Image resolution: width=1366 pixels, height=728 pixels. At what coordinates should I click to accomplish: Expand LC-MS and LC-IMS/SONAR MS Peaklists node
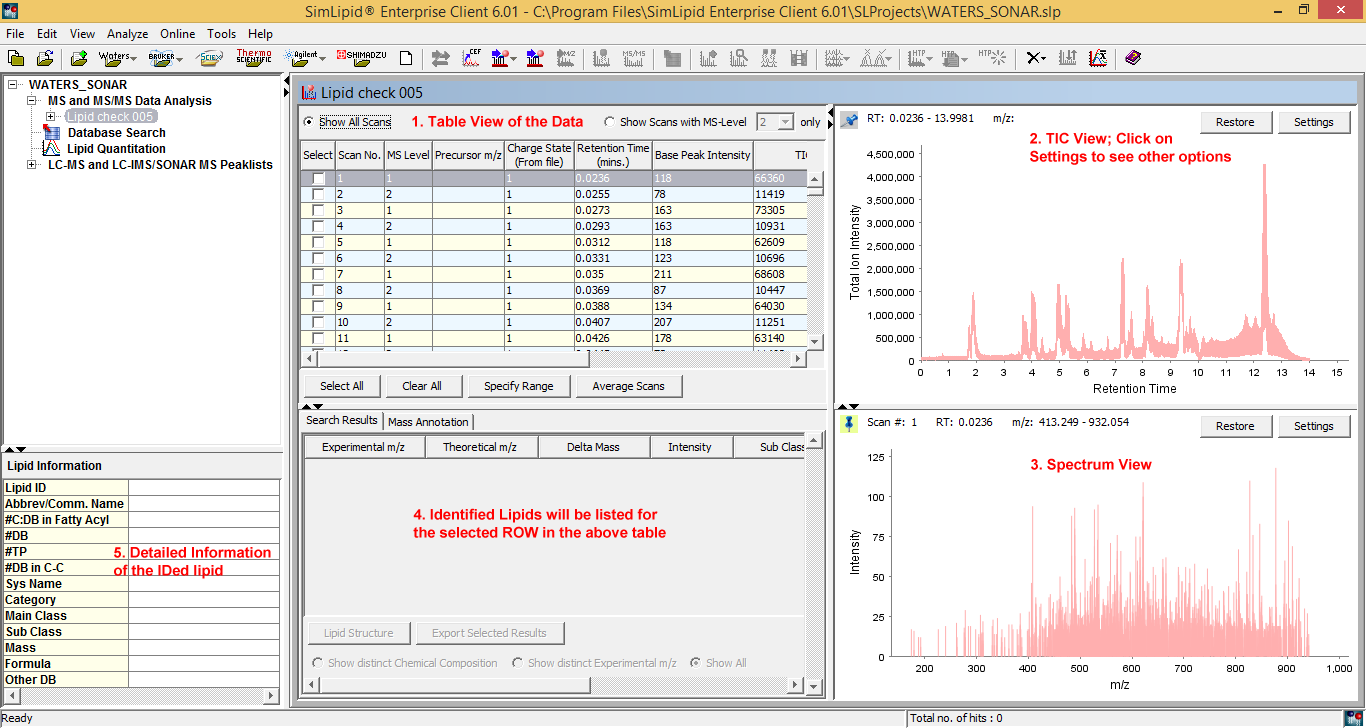[x=32, y=165]
